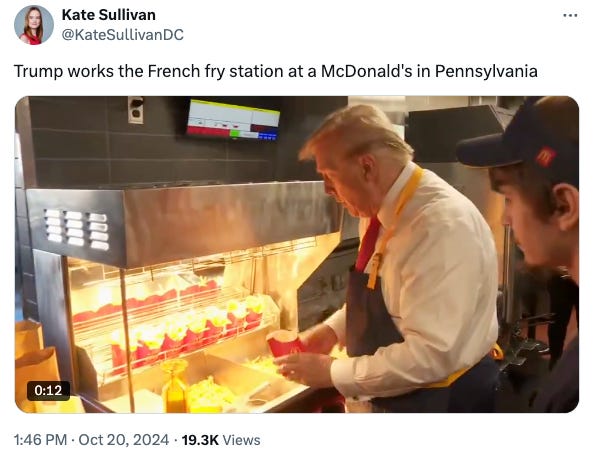Click the McDonald's logo on the cap
The image size is (593, 458).
[x=545, y=156]
